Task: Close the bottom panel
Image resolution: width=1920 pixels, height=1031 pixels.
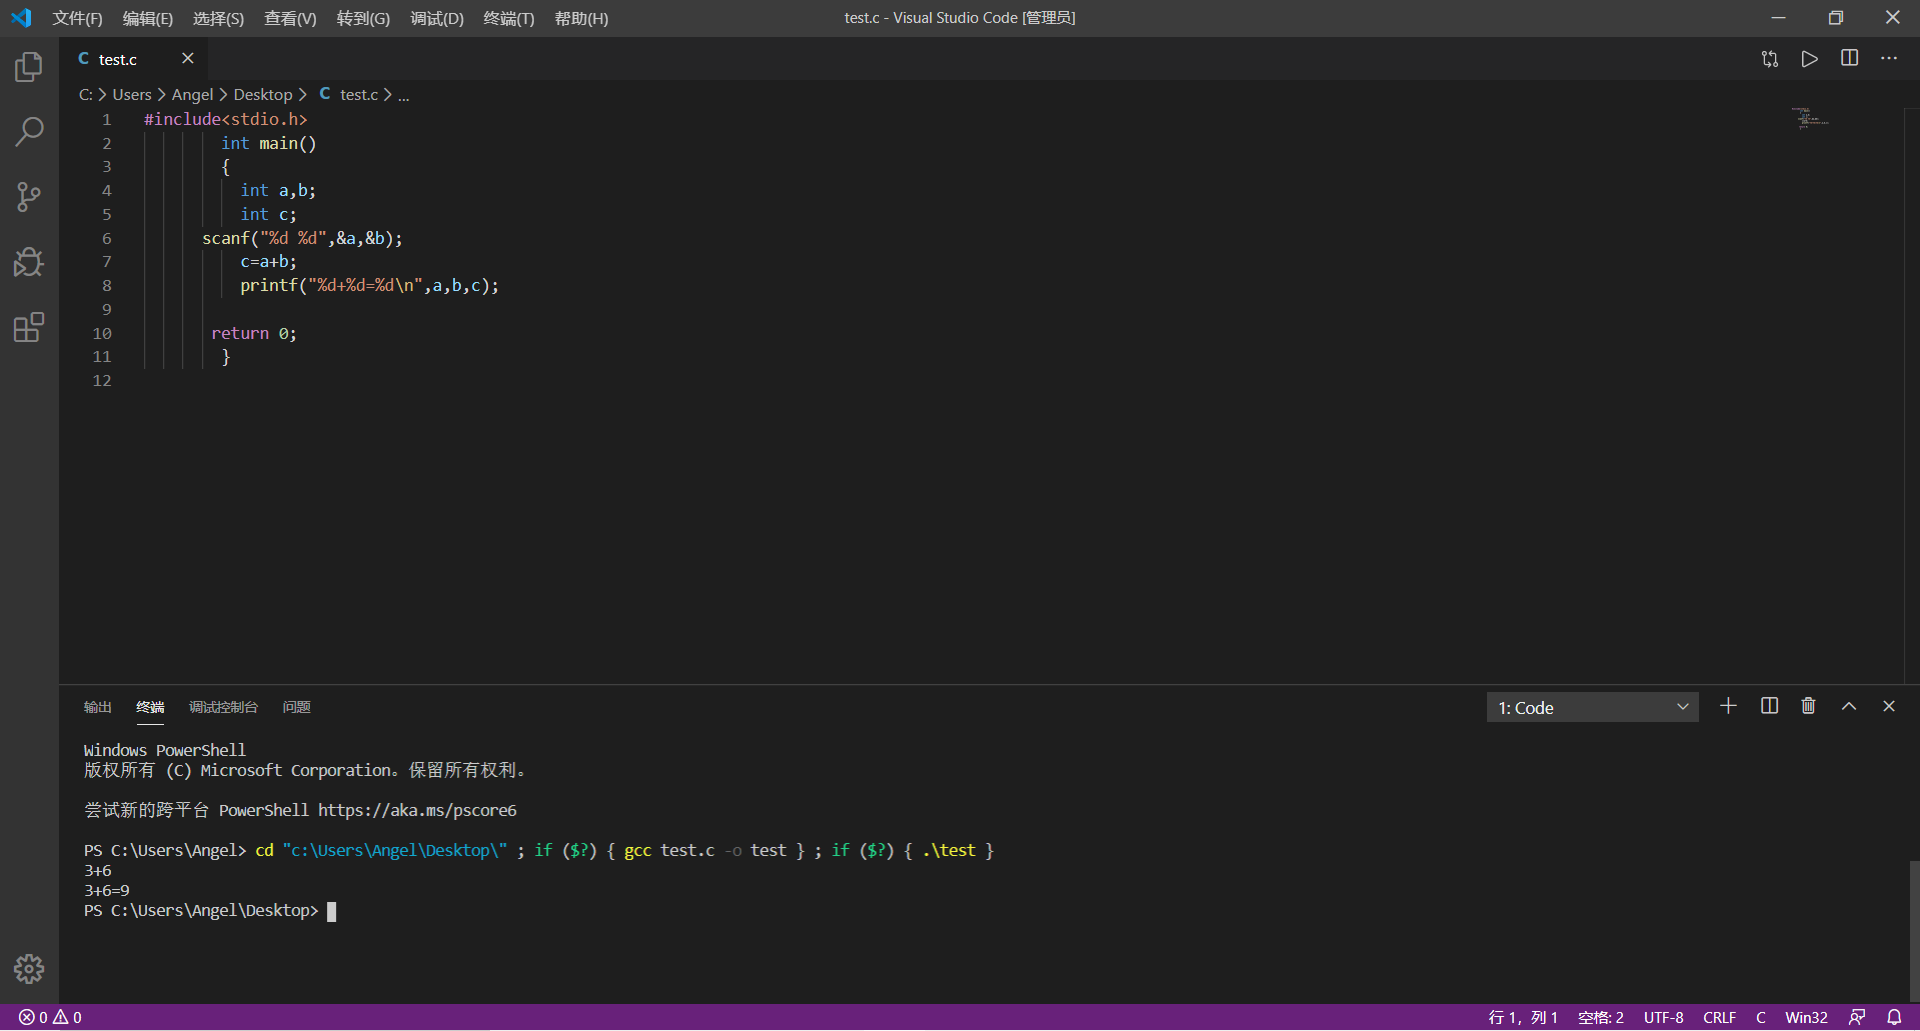Action: click(1889, 706)
